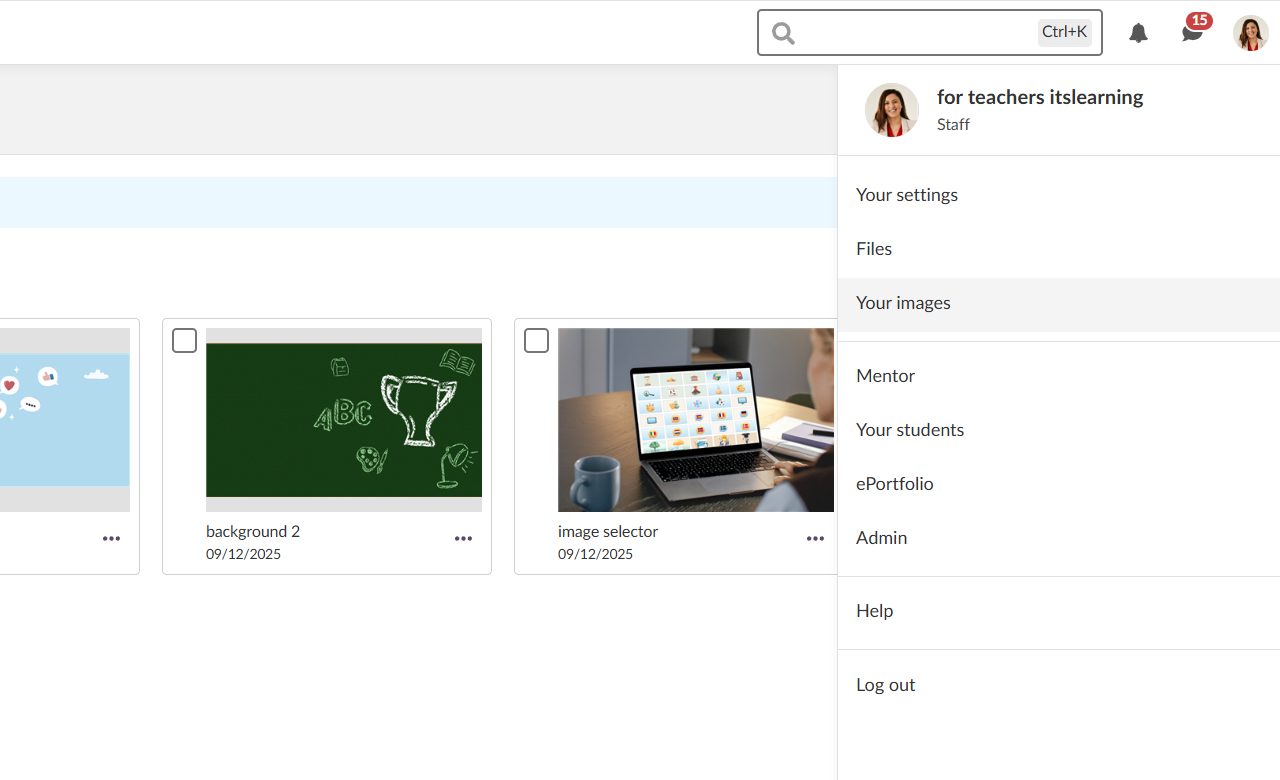This screenshot has height=780, width=1280.
Task: Open the Admin section
Action: [x=881, y=538]
